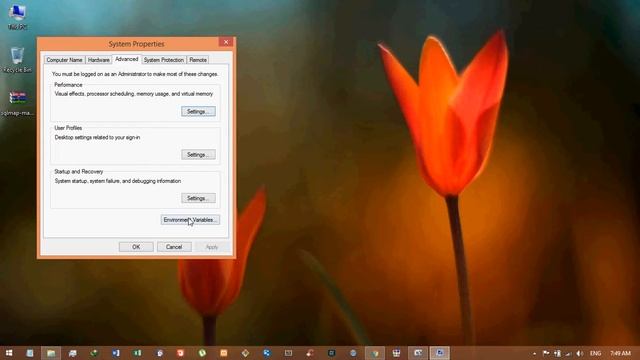Switch to the Remote tab
640x360 pixels.
coord(198,60)
